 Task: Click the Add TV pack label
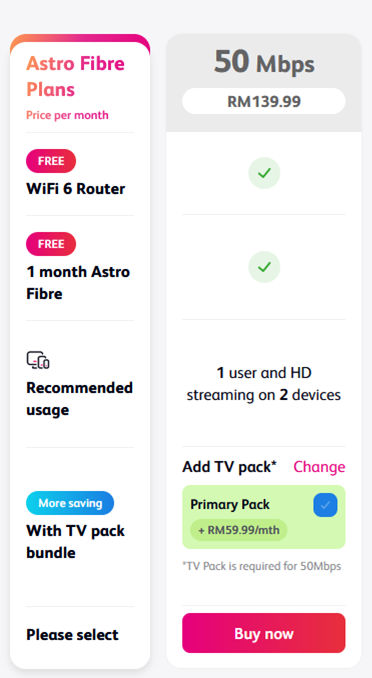tap(229, 467)
